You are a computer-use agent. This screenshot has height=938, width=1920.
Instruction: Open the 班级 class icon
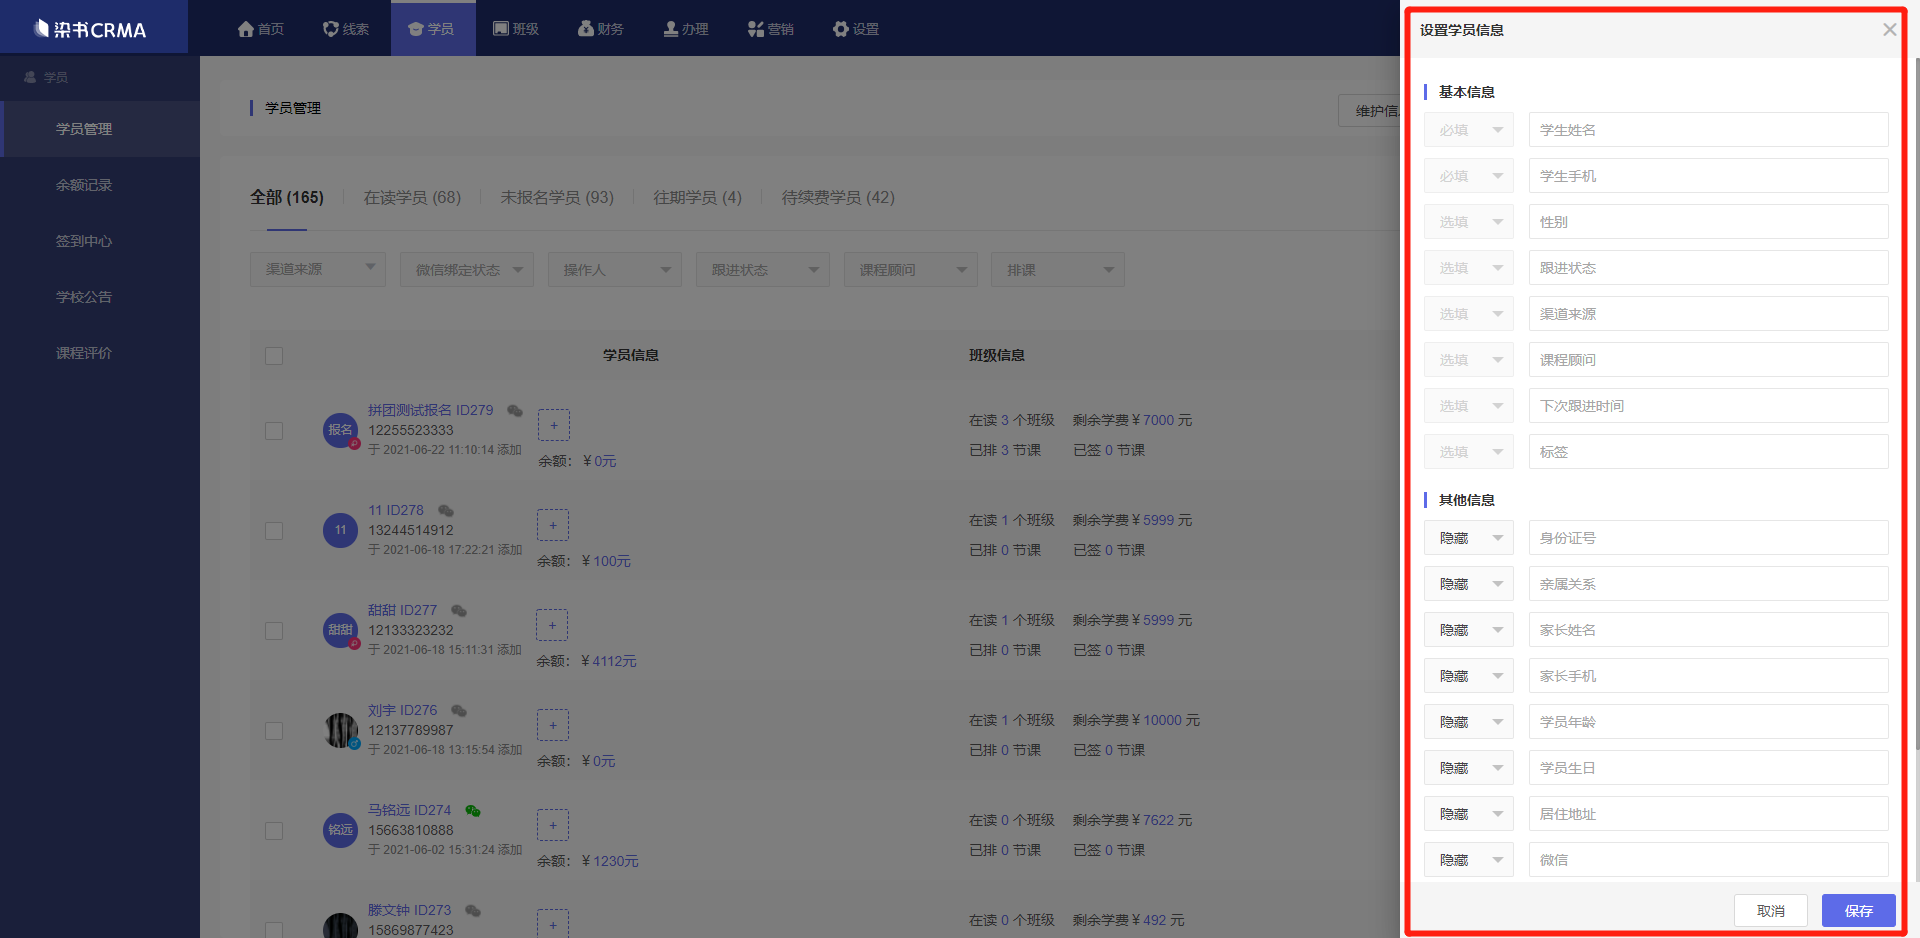click(501, 29)
